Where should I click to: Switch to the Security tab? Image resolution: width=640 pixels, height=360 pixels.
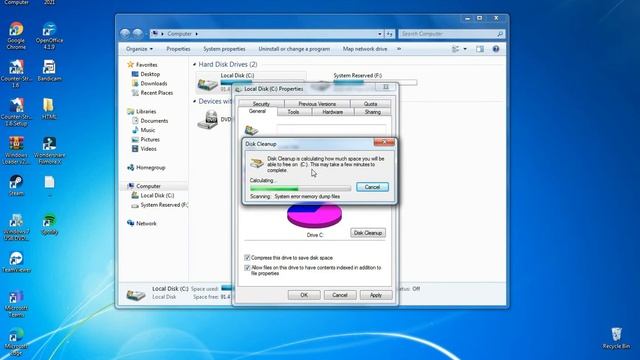tap(261, 104)
